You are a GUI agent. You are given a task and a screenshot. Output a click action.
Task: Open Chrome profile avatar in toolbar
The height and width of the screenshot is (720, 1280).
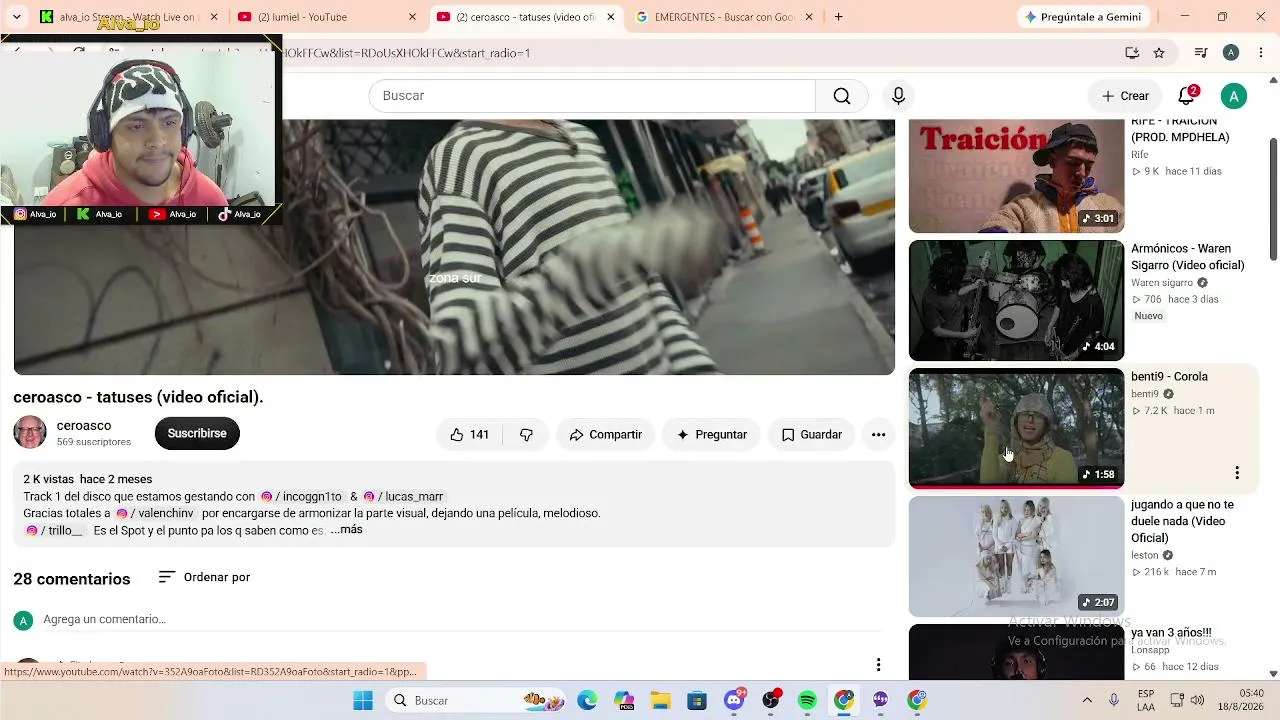pos(1231,53)
